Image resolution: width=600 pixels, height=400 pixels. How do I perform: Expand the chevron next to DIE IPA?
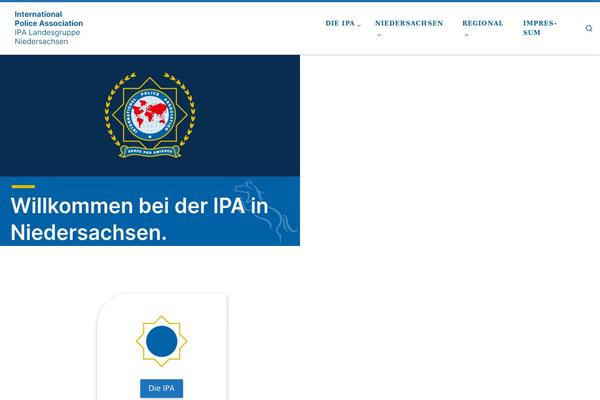359,25
